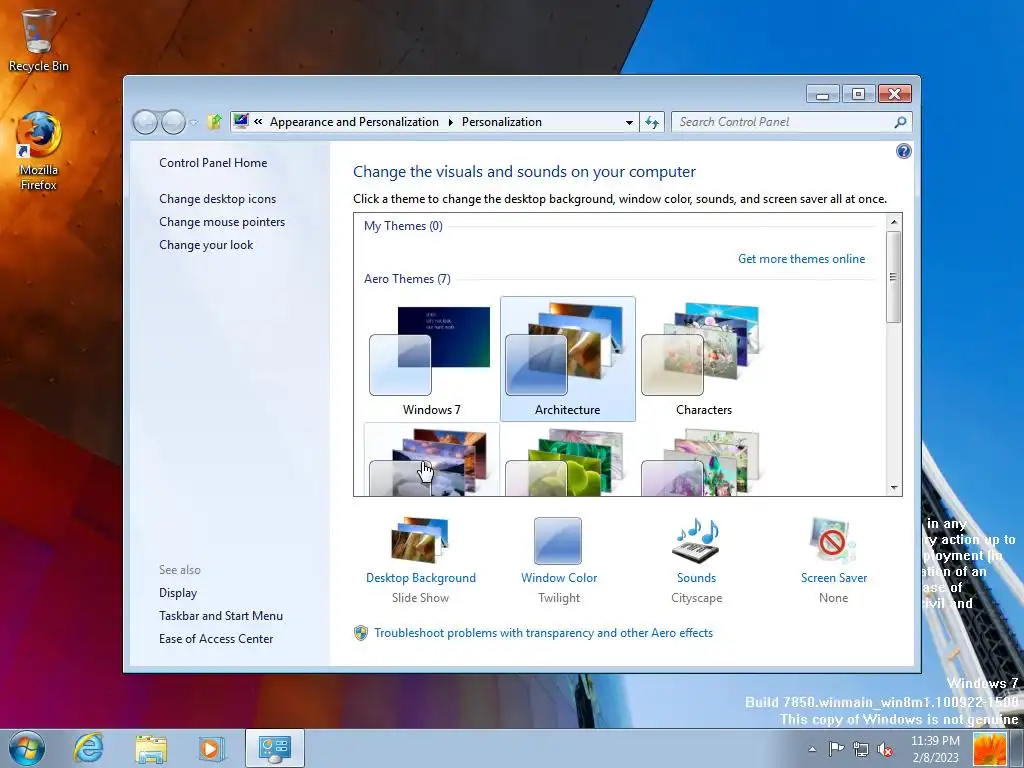
Task: Expand arrow after Appearance and Personalization breadcrumb
Action: click(450, 122)
